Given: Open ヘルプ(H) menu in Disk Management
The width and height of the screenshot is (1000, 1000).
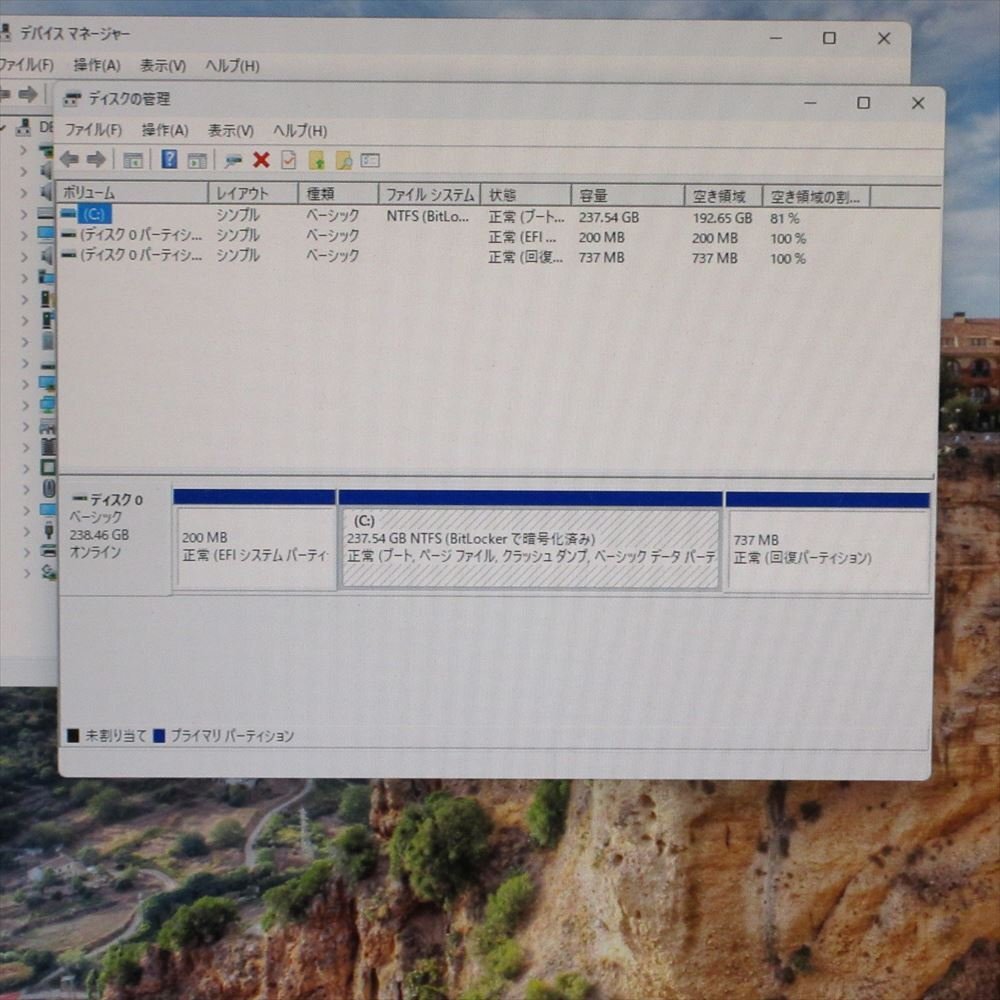Looking at the screenshot, I should [x=300, y=131].
